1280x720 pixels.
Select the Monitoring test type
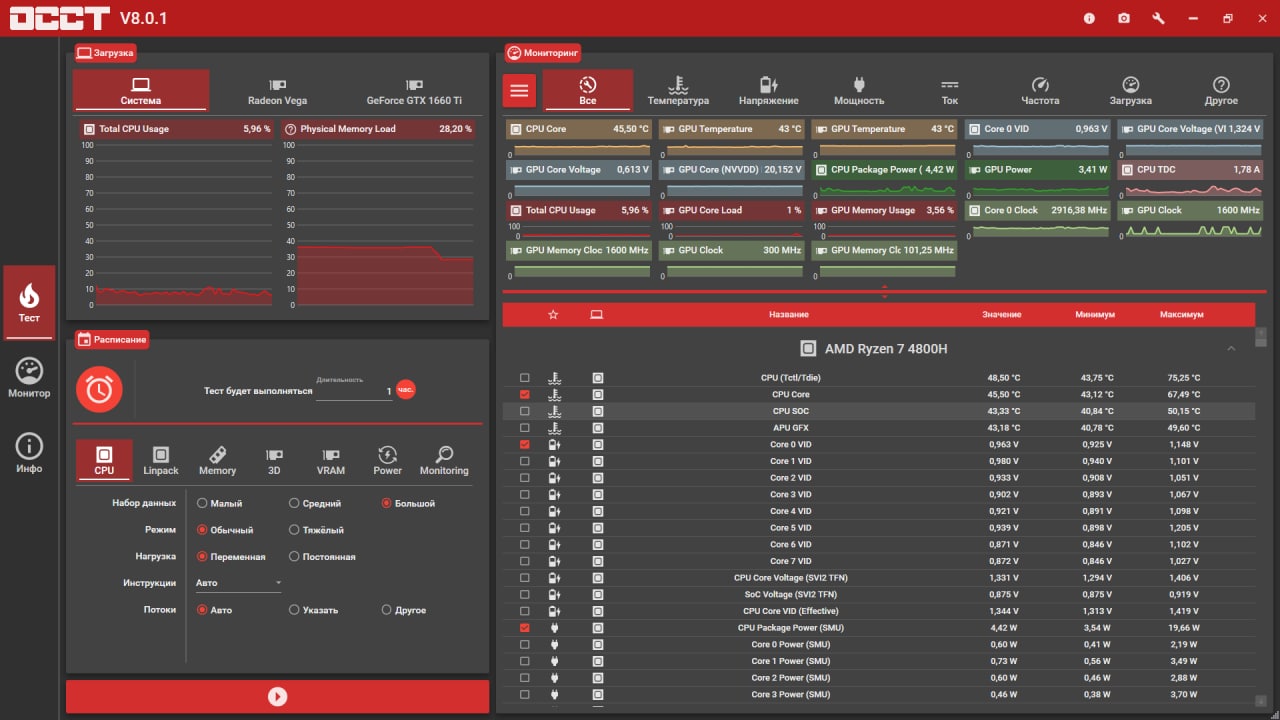444,461
